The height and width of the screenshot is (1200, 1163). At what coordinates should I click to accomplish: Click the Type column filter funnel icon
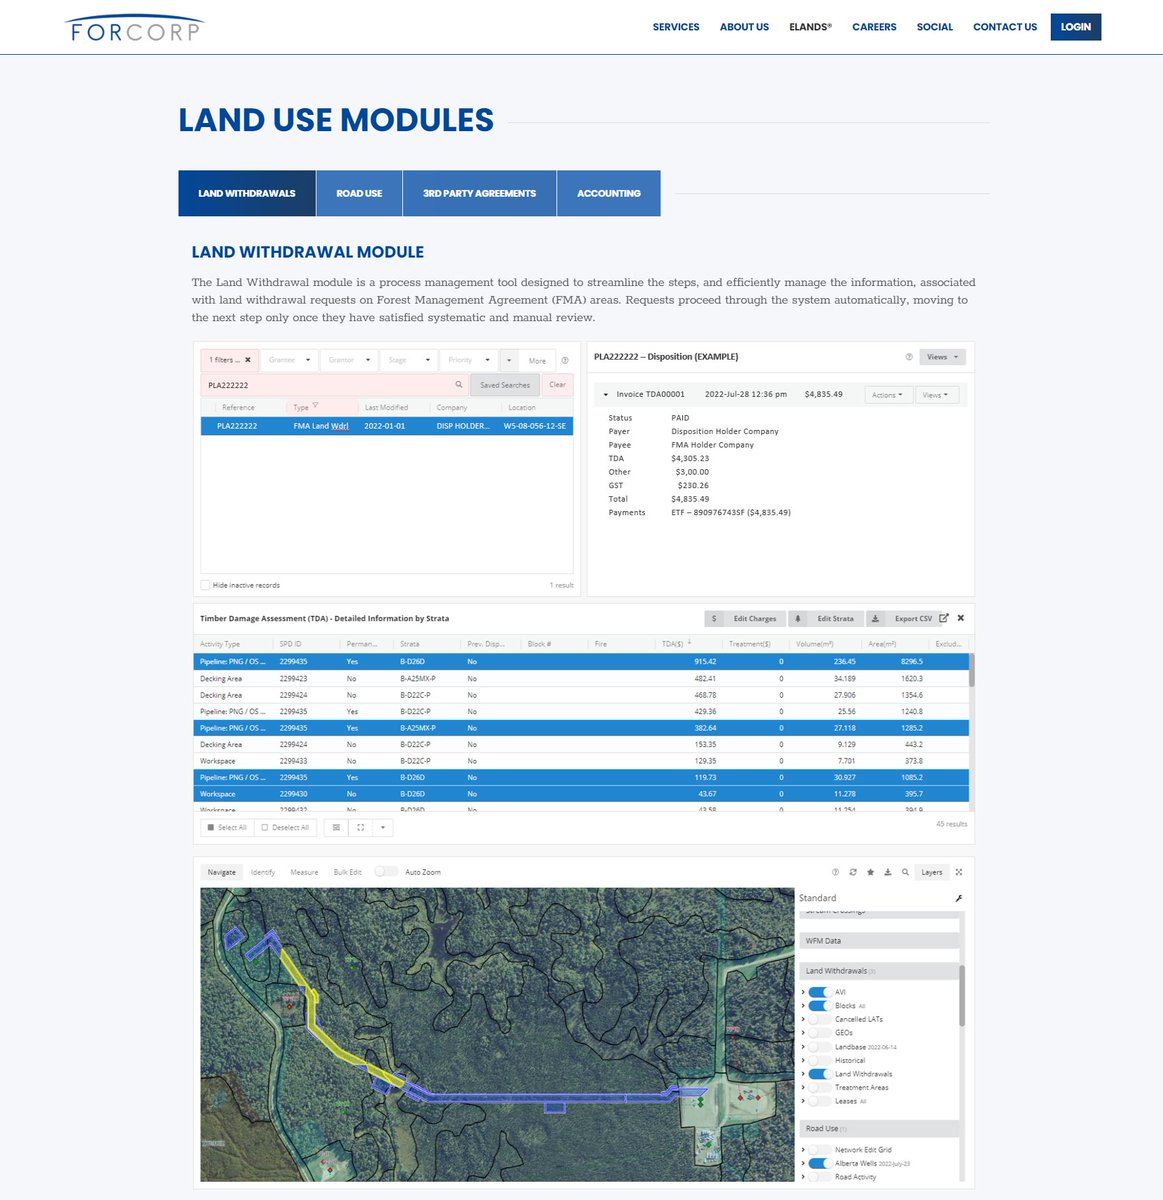(x=315, y=406)
